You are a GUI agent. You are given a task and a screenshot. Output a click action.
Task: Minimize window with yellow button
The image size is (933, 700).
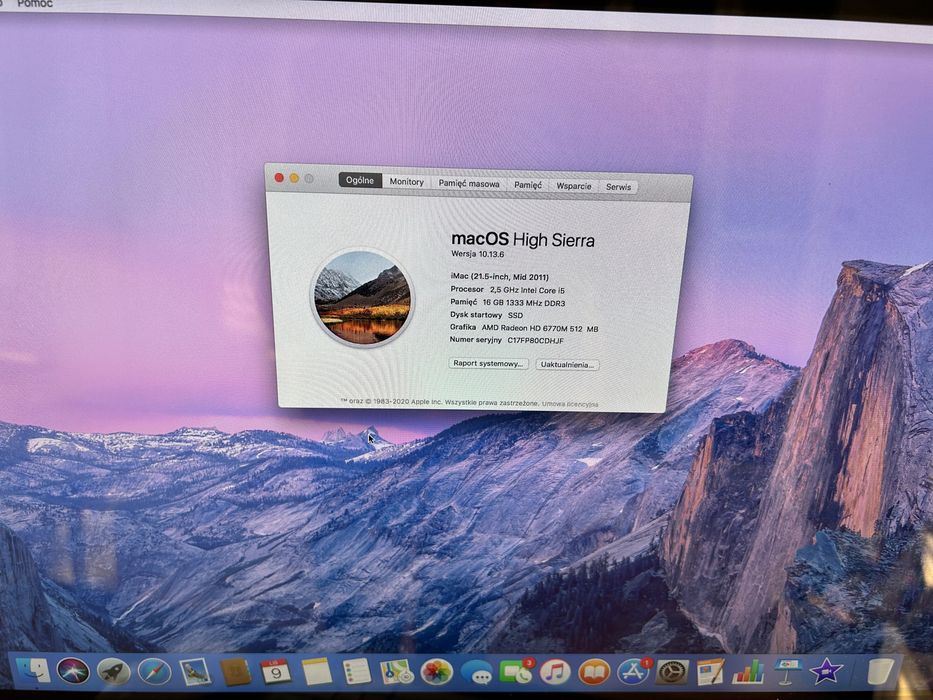tap(294, 178)
